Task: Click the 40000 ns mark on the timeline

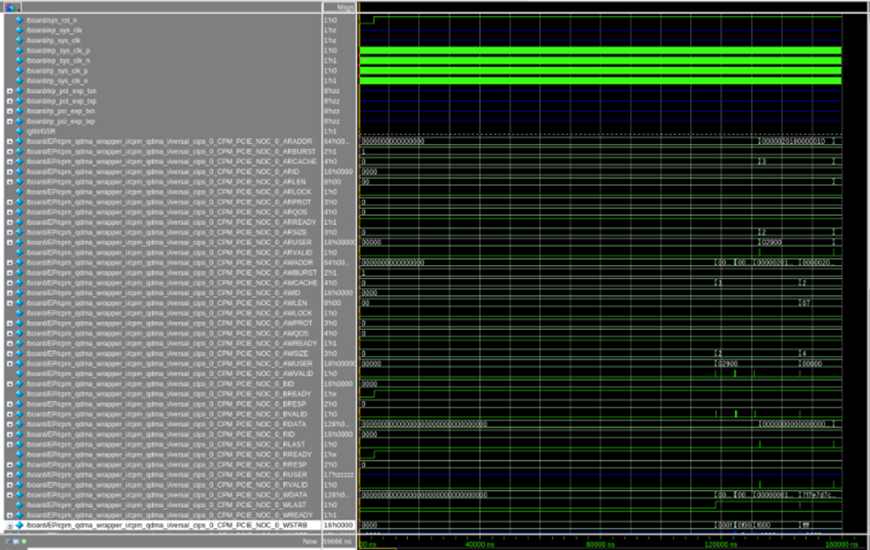Action: (x=479, y=544)
